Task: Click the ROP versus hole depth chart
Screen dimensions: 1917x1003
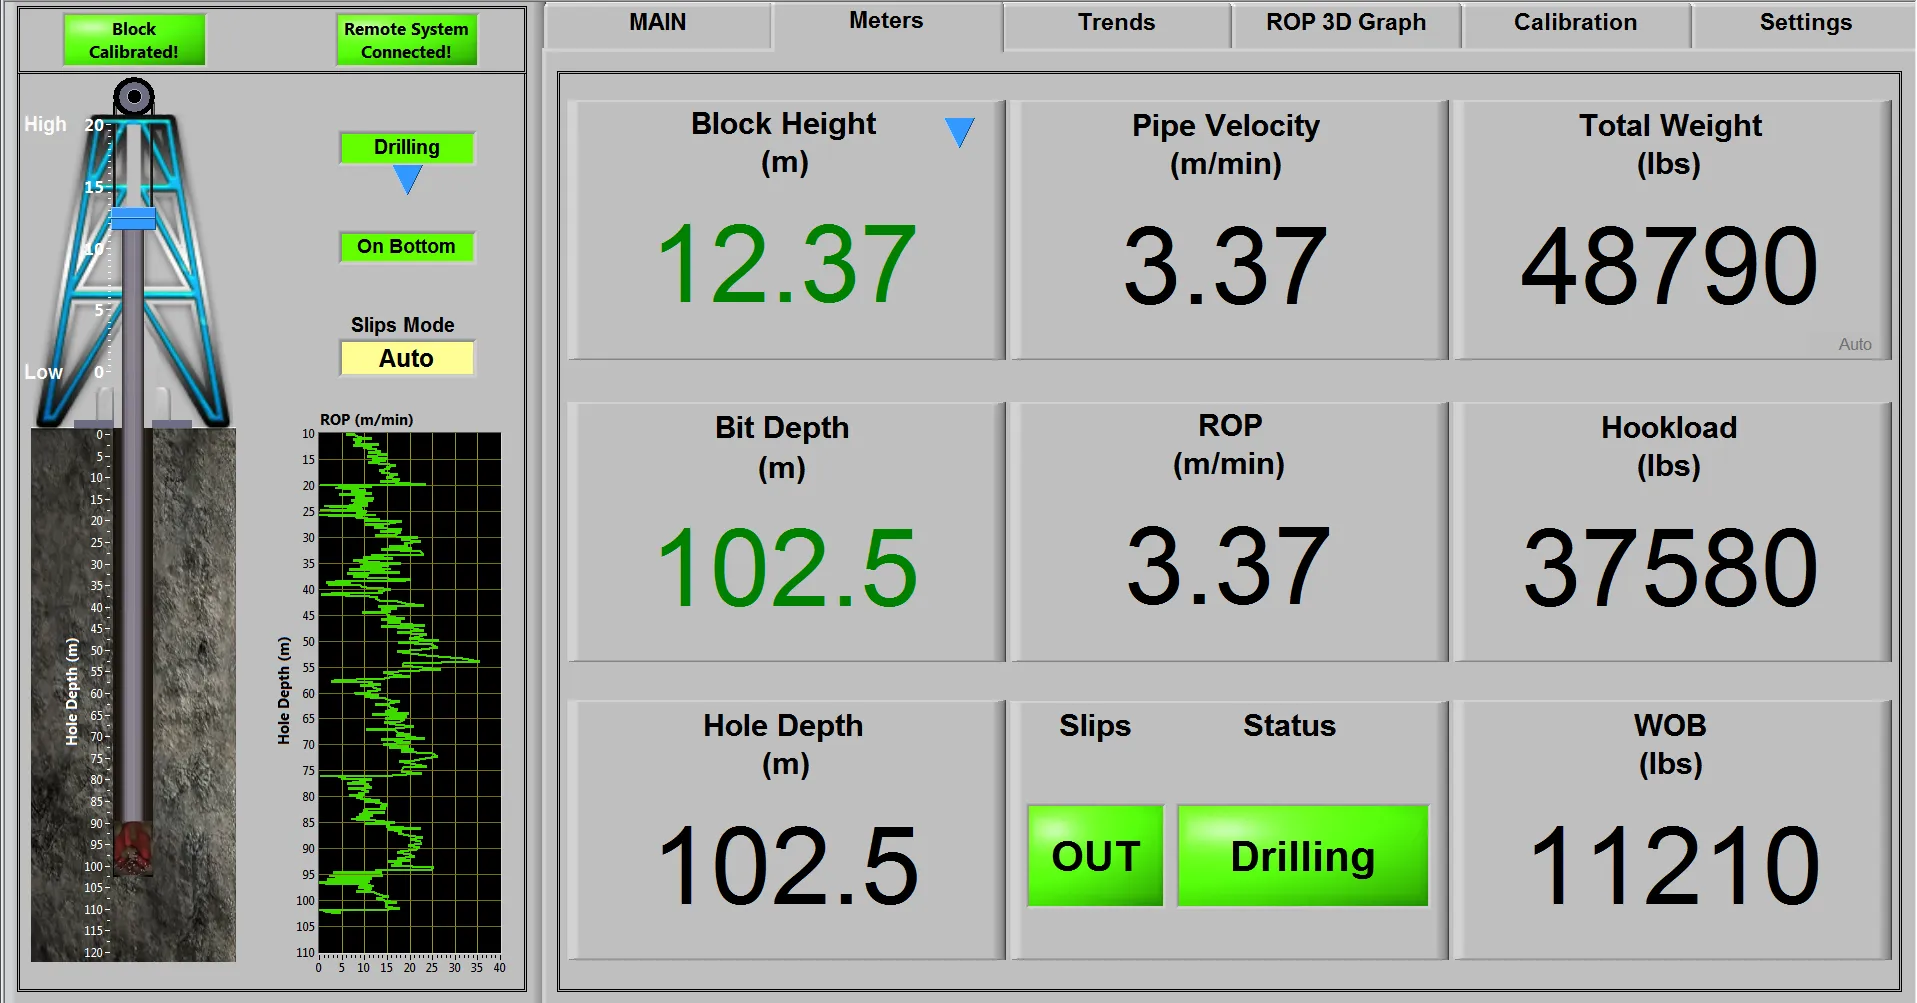Action: coord(409,692)
